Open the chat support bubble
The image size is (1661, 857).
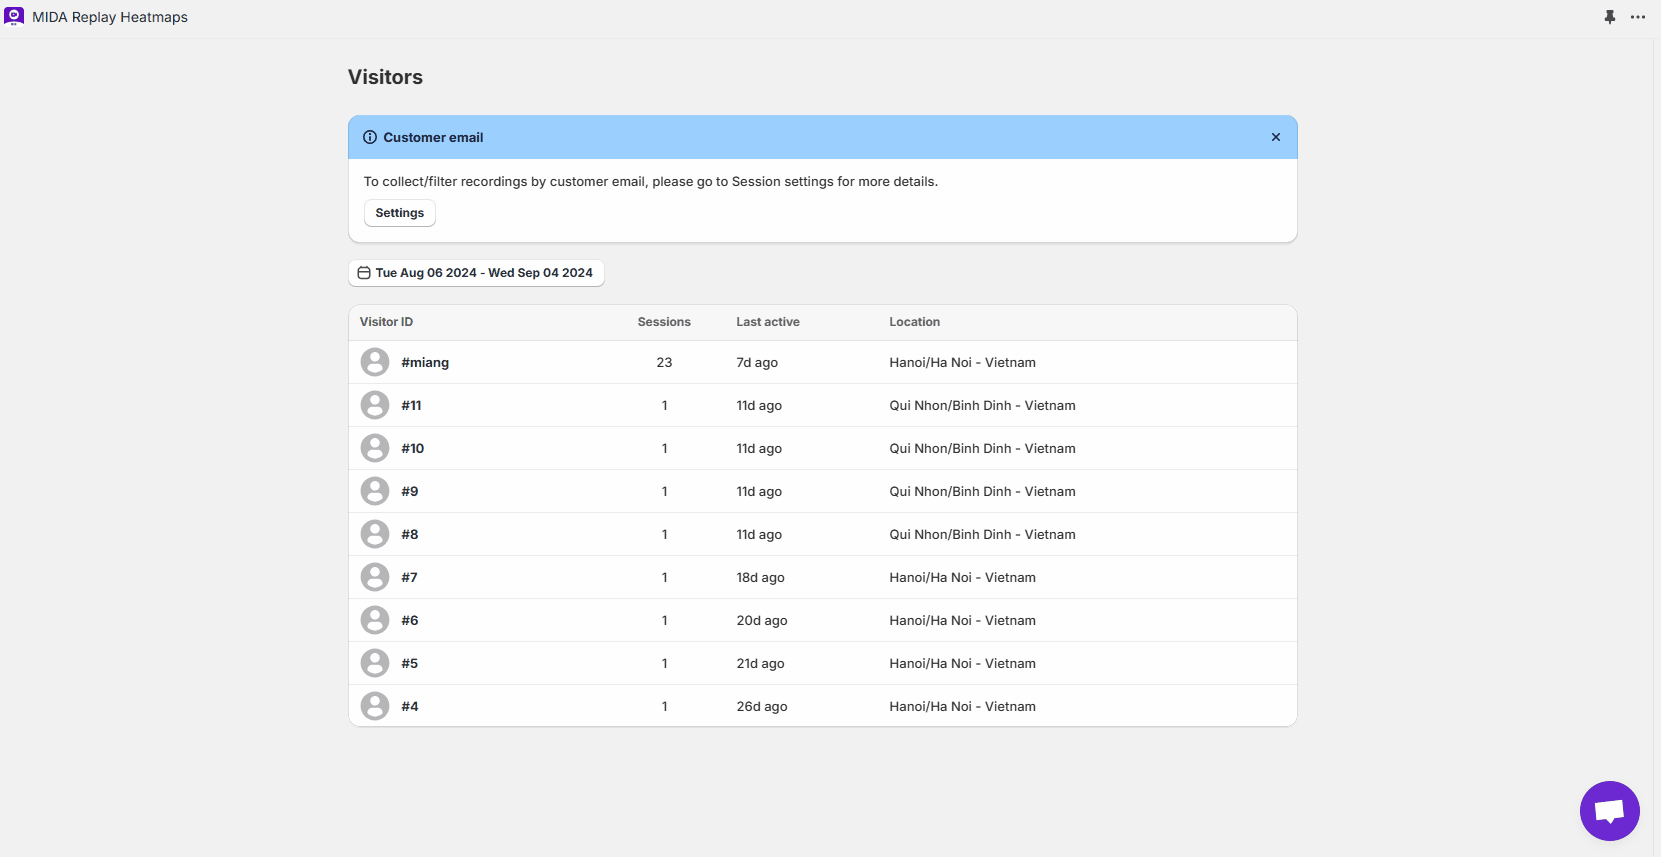click(x=1609, y=810)
